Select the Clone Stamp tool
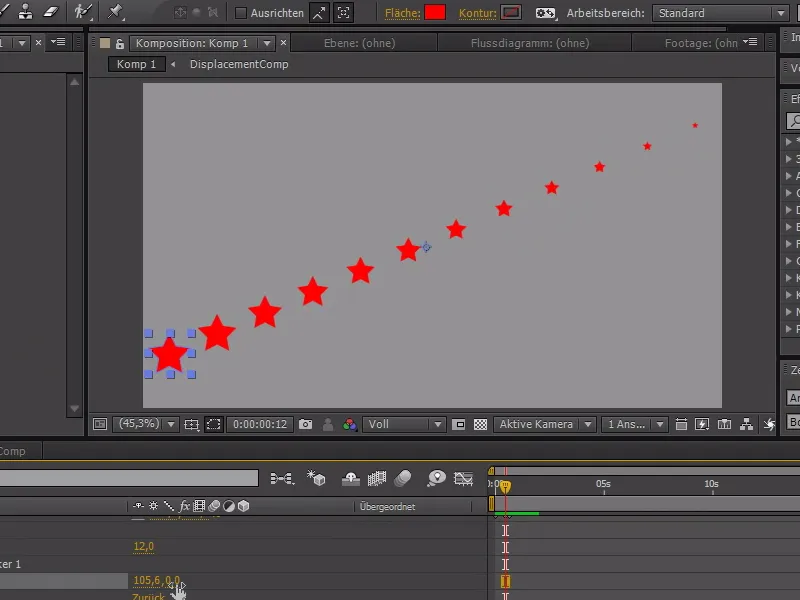 pyautogui.click(x=25, y=11)
